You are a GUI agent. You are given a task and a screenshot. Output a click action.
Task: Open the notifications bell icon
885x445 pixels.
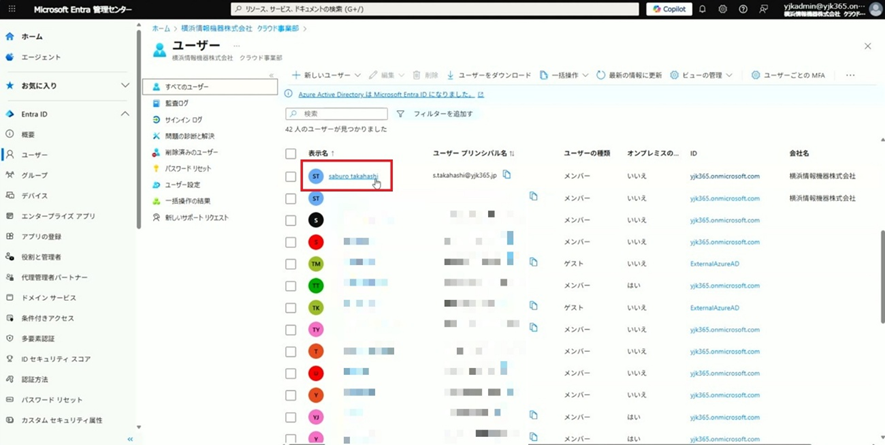[x=703, y=9]
